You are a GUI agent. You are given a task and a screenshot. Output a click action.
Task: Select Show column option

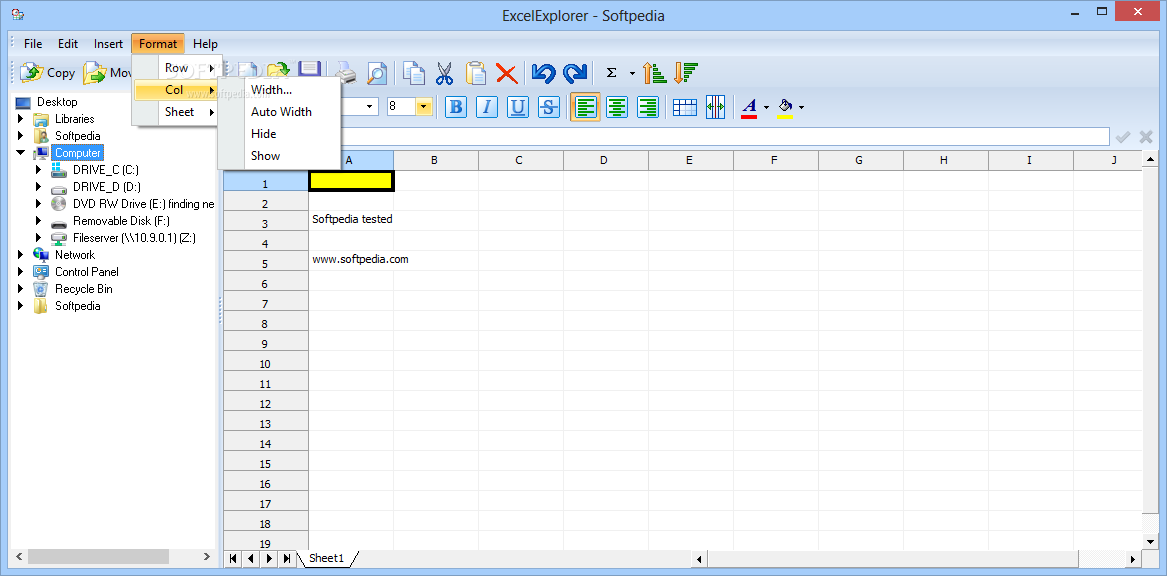tap(279, 156)
